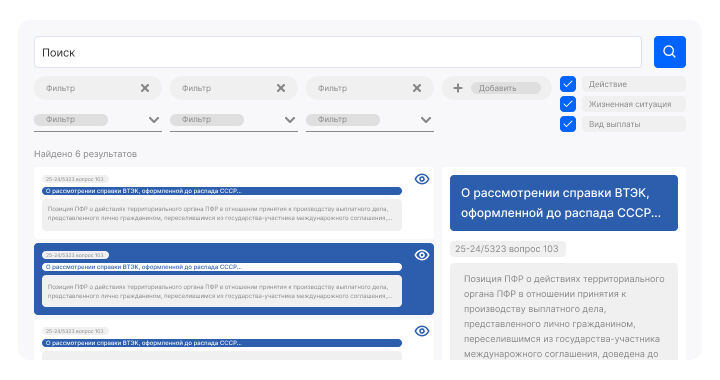Viewport: 720px width, 380px height.
Task: Click the Действие label text
Action: point(608,84)
